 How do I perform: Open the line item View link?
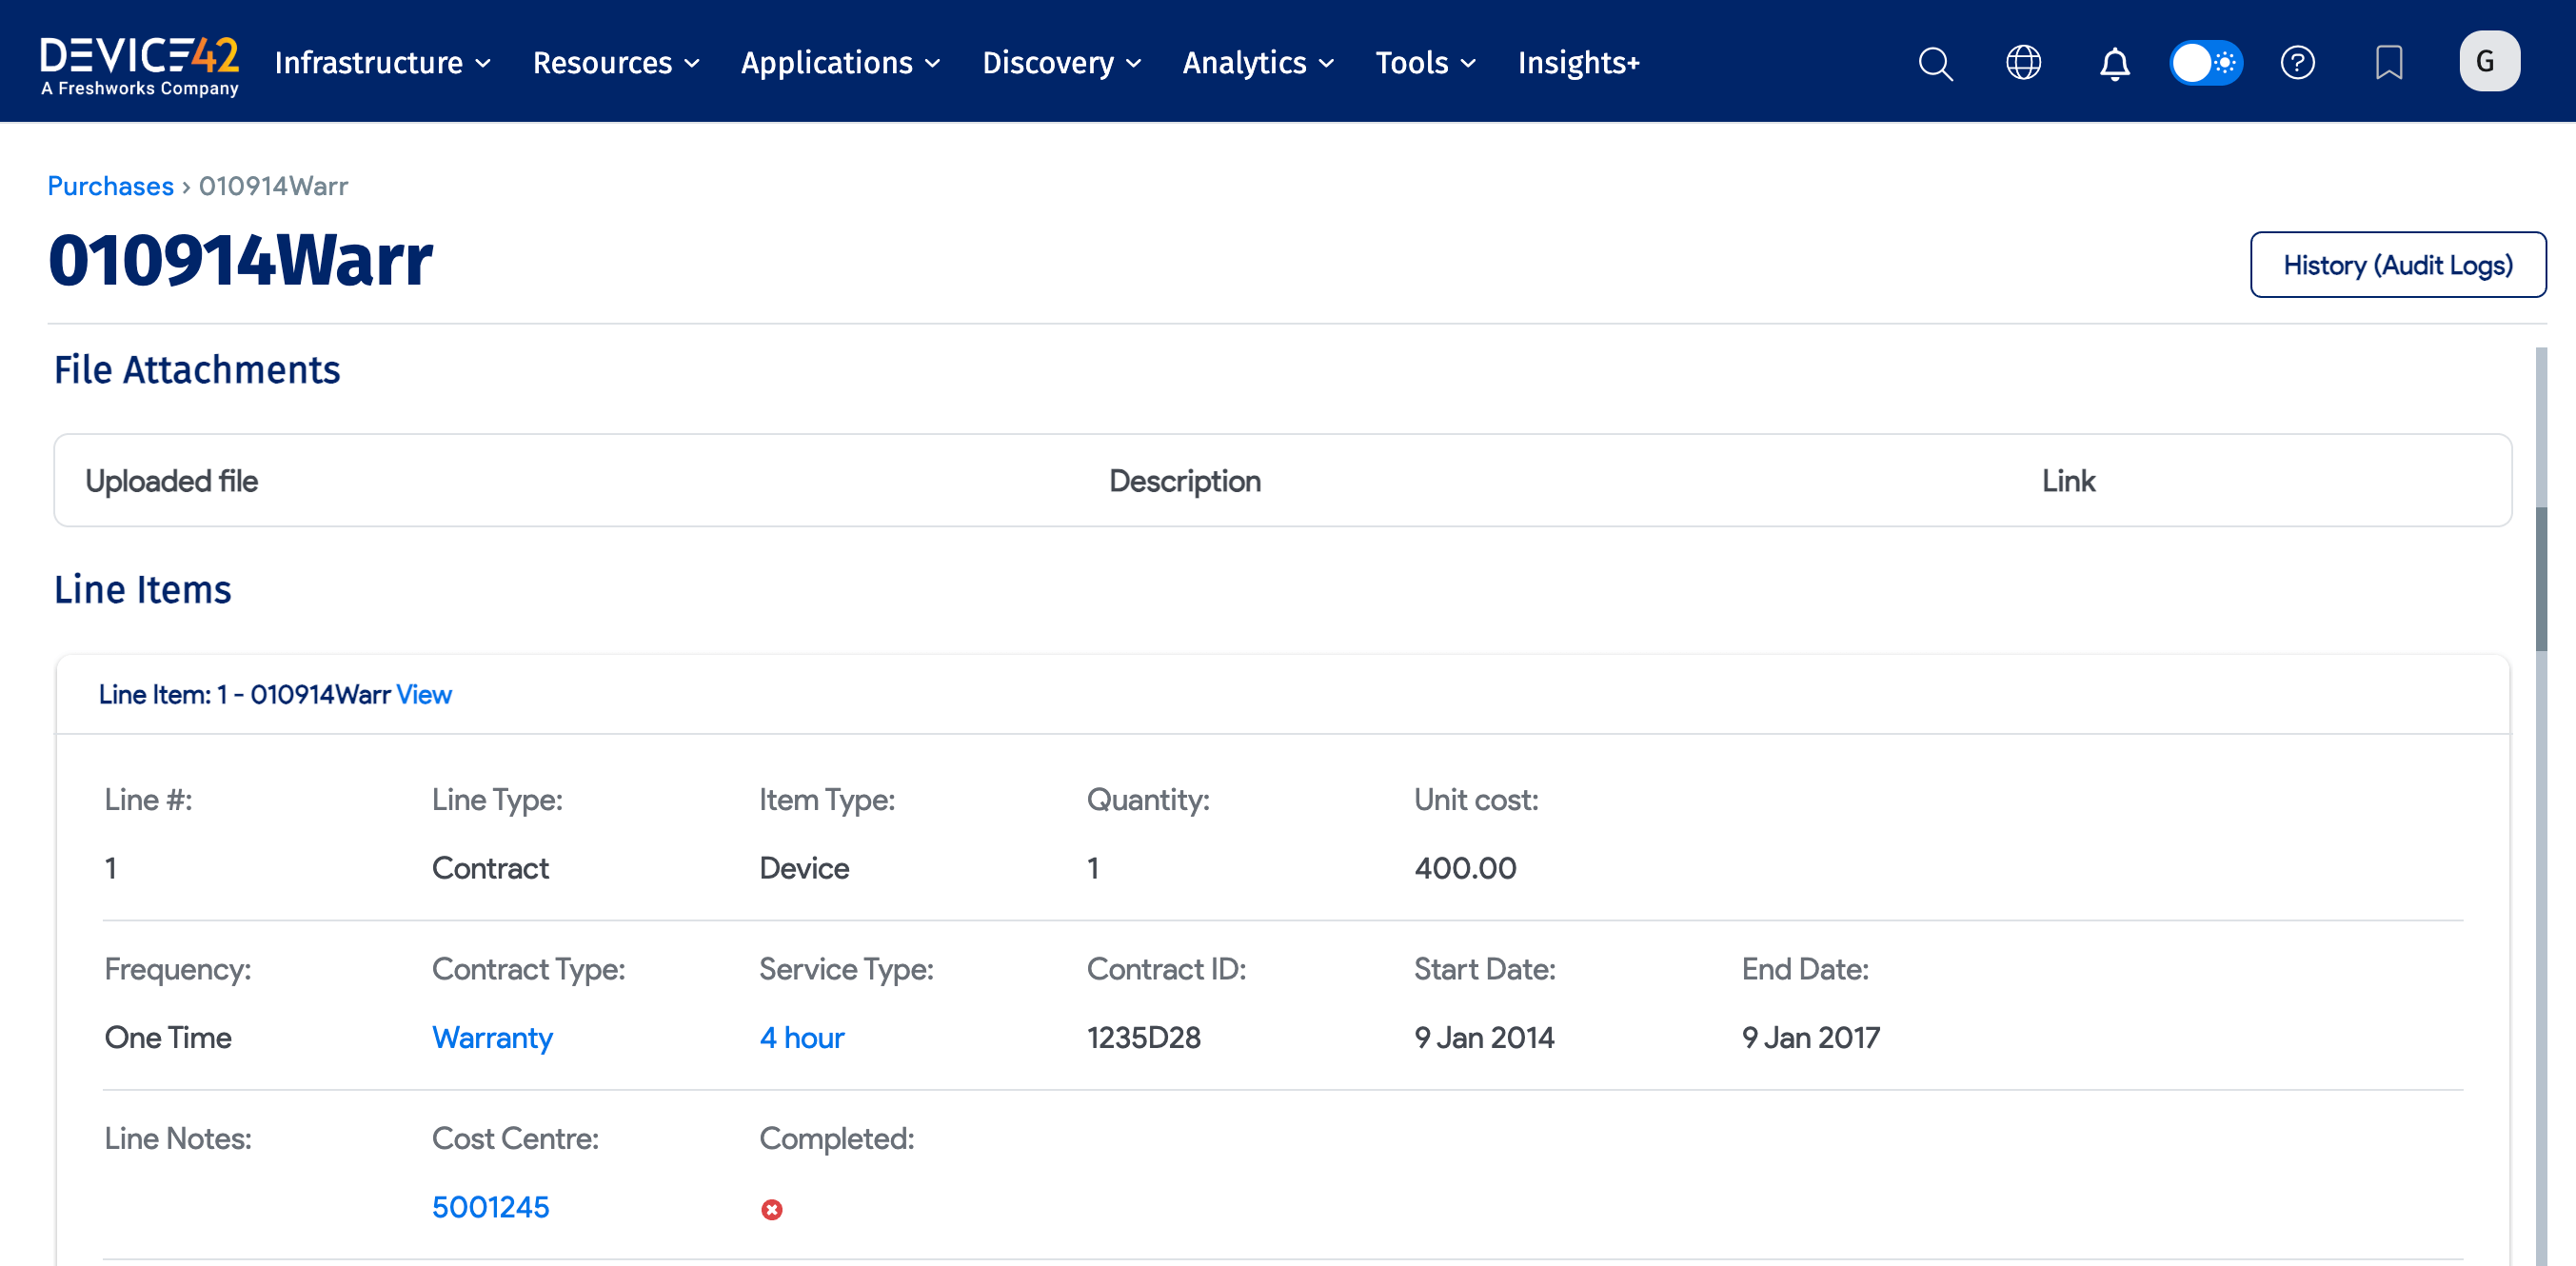[424, 694]
